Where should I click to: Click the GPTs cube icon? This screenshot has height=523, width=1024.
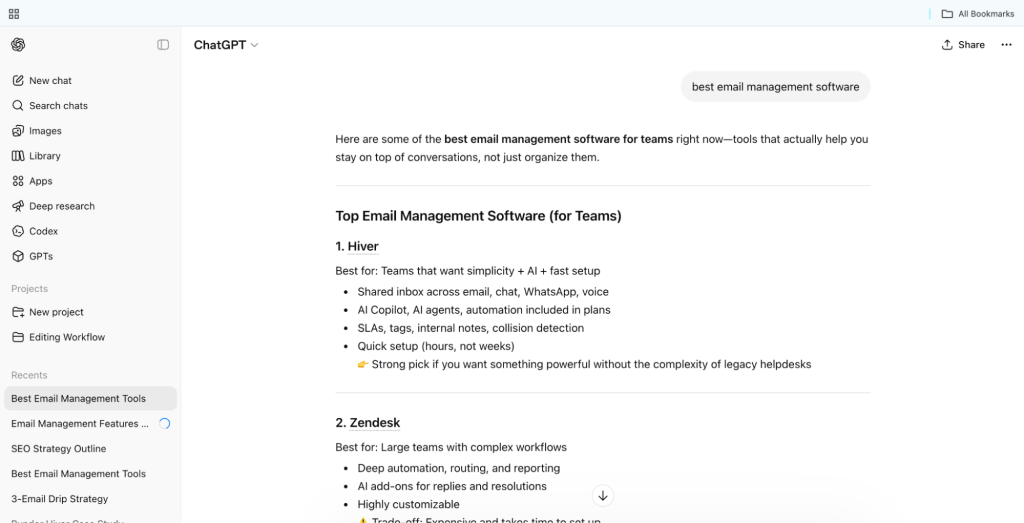18,256
